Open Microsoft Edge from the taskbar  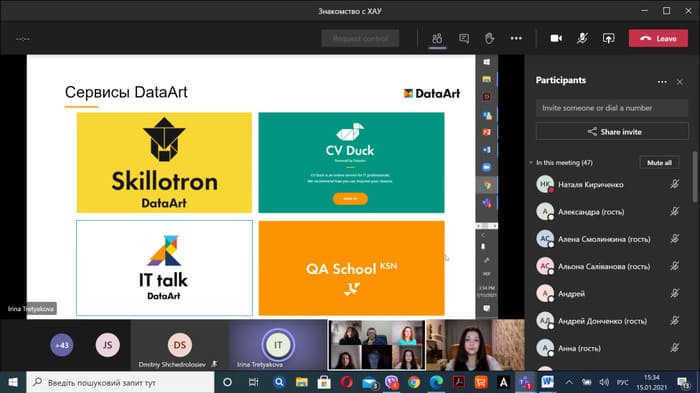click(x=436, y=382)
